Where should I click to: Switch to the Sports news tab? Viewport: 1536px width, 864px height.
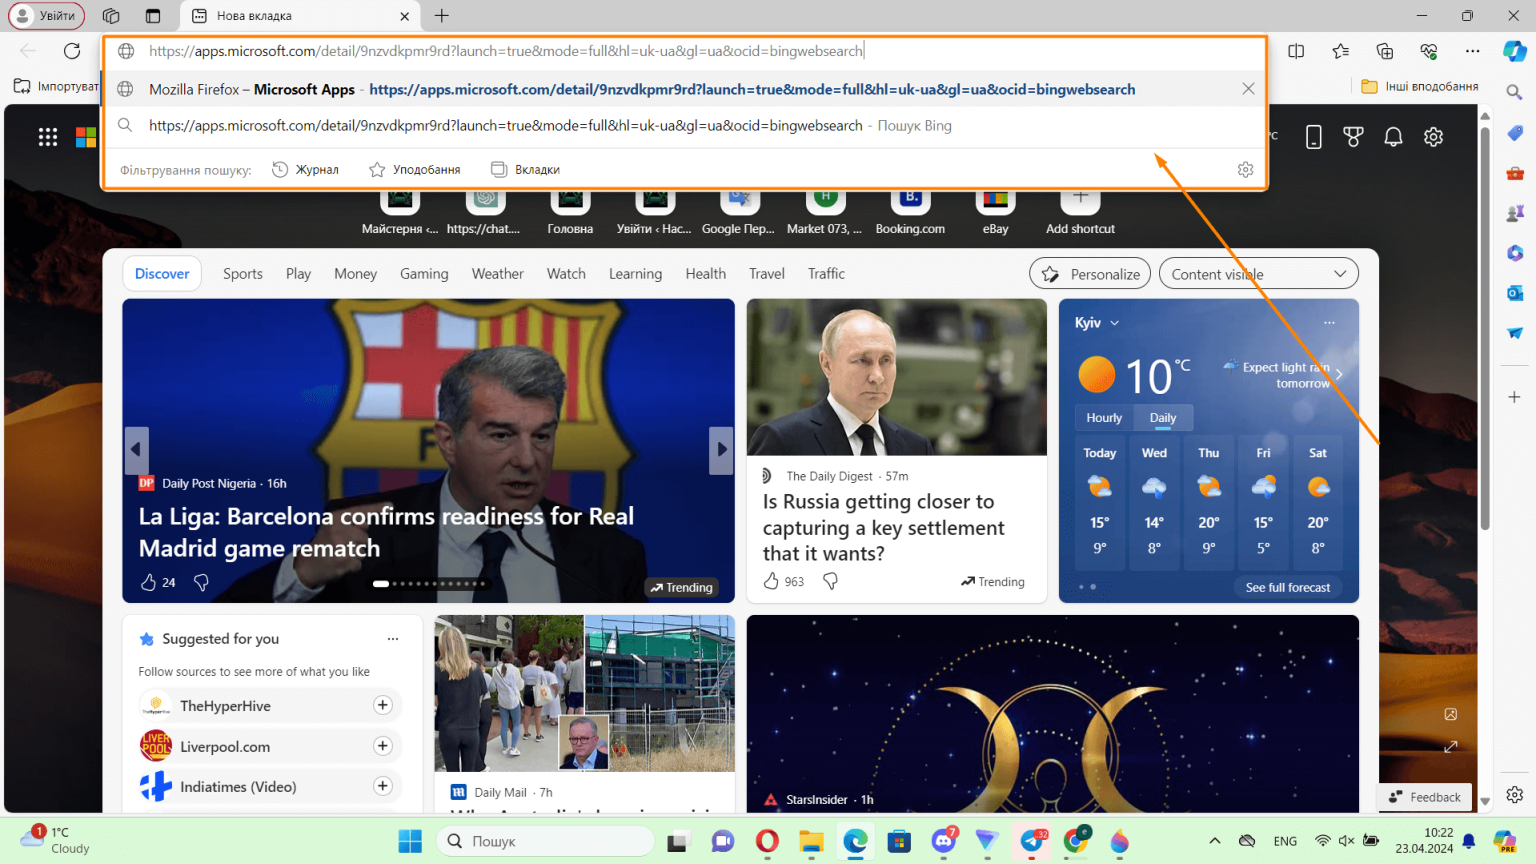242,273
